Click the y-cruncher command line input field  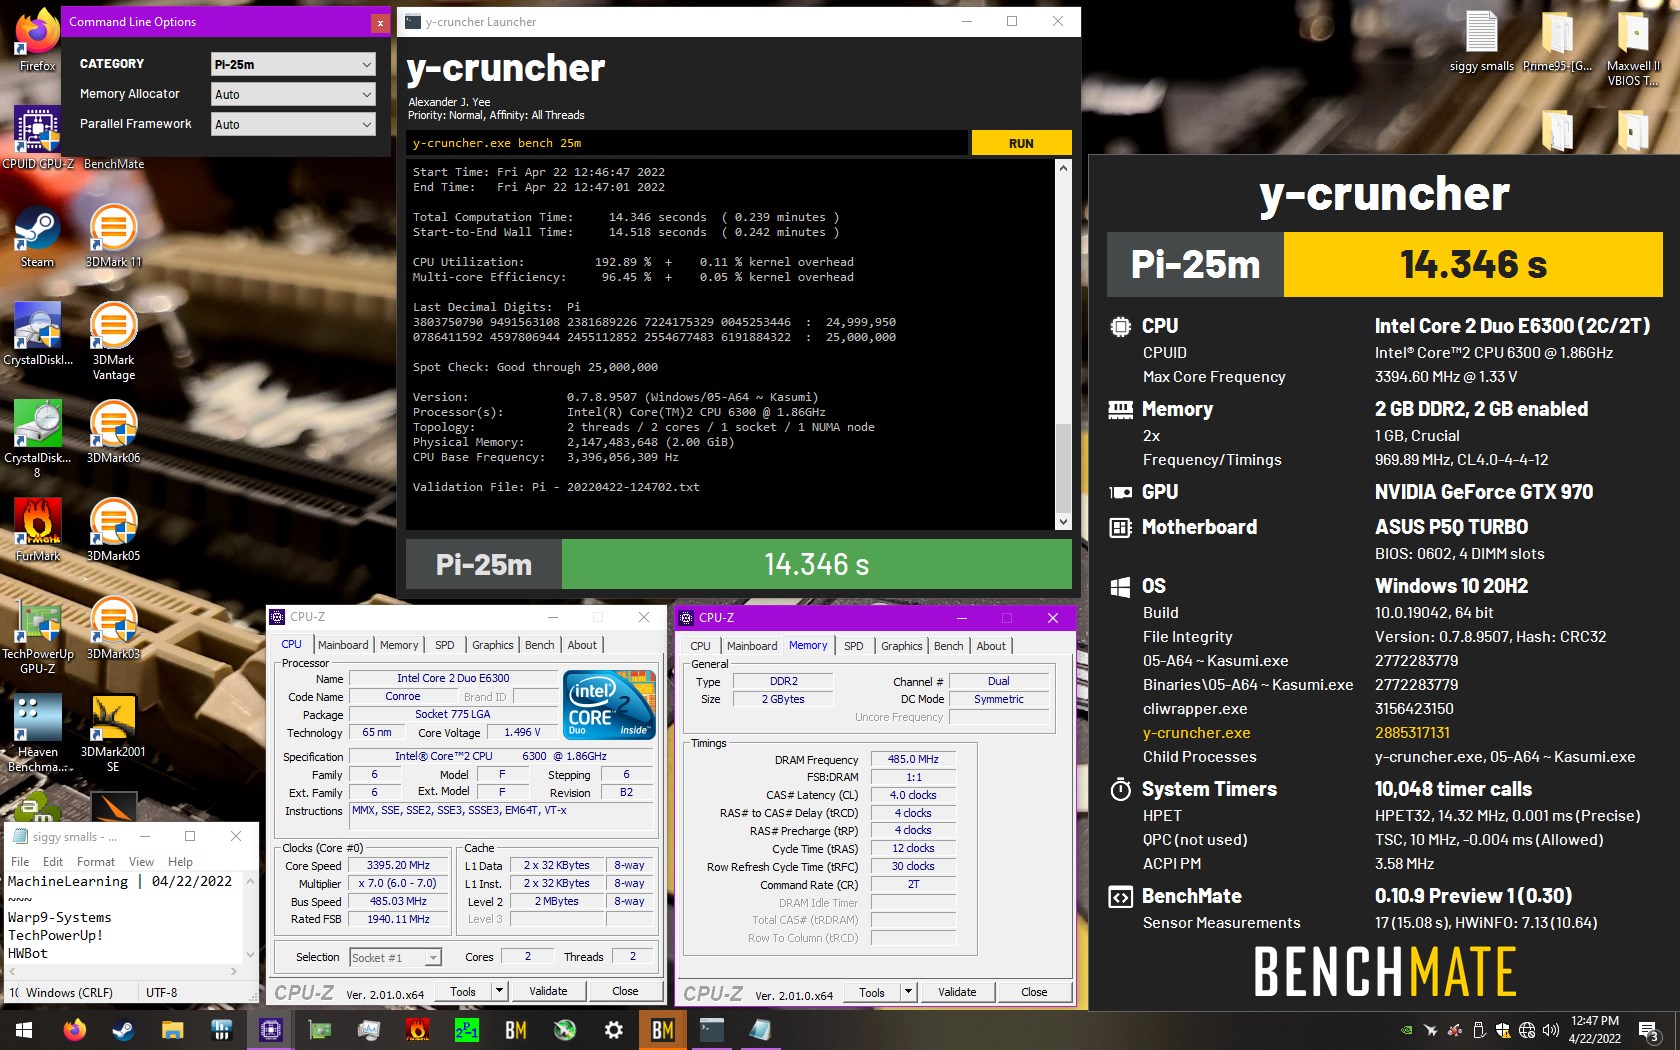pos(688,143)
